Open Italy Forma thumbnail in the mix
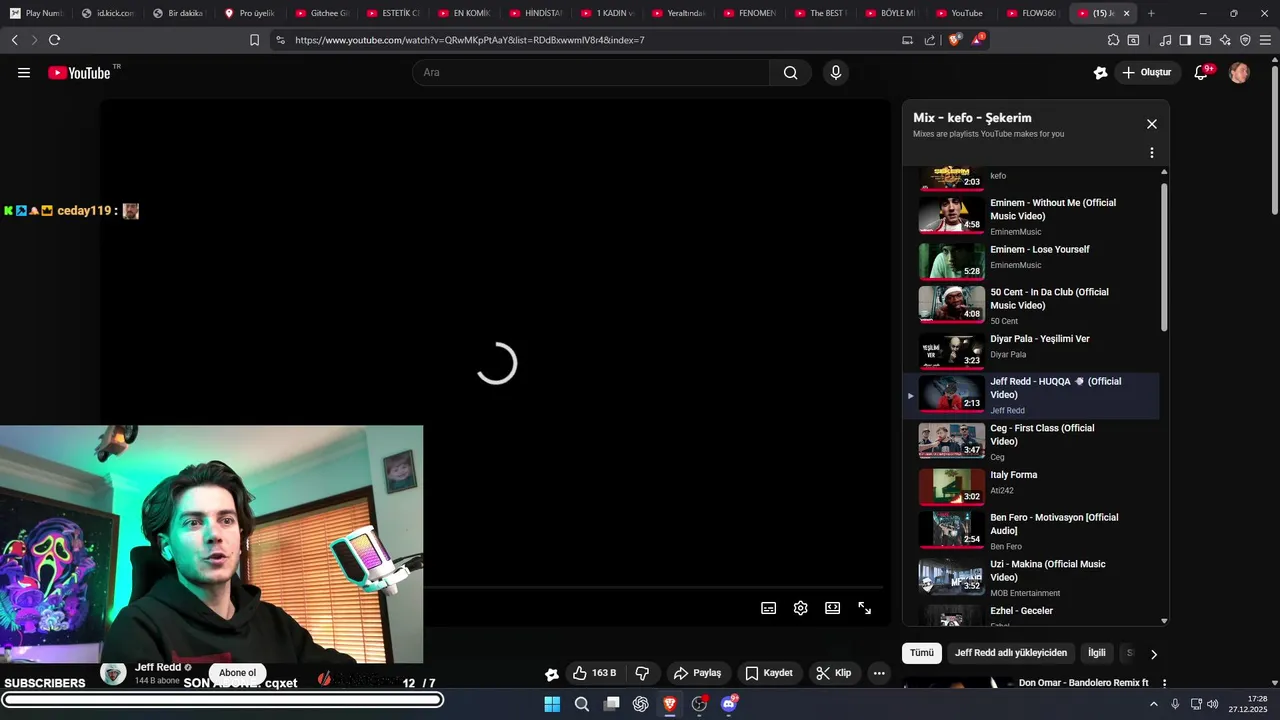Screen dimensions: 1280x720 click(952, 487)
